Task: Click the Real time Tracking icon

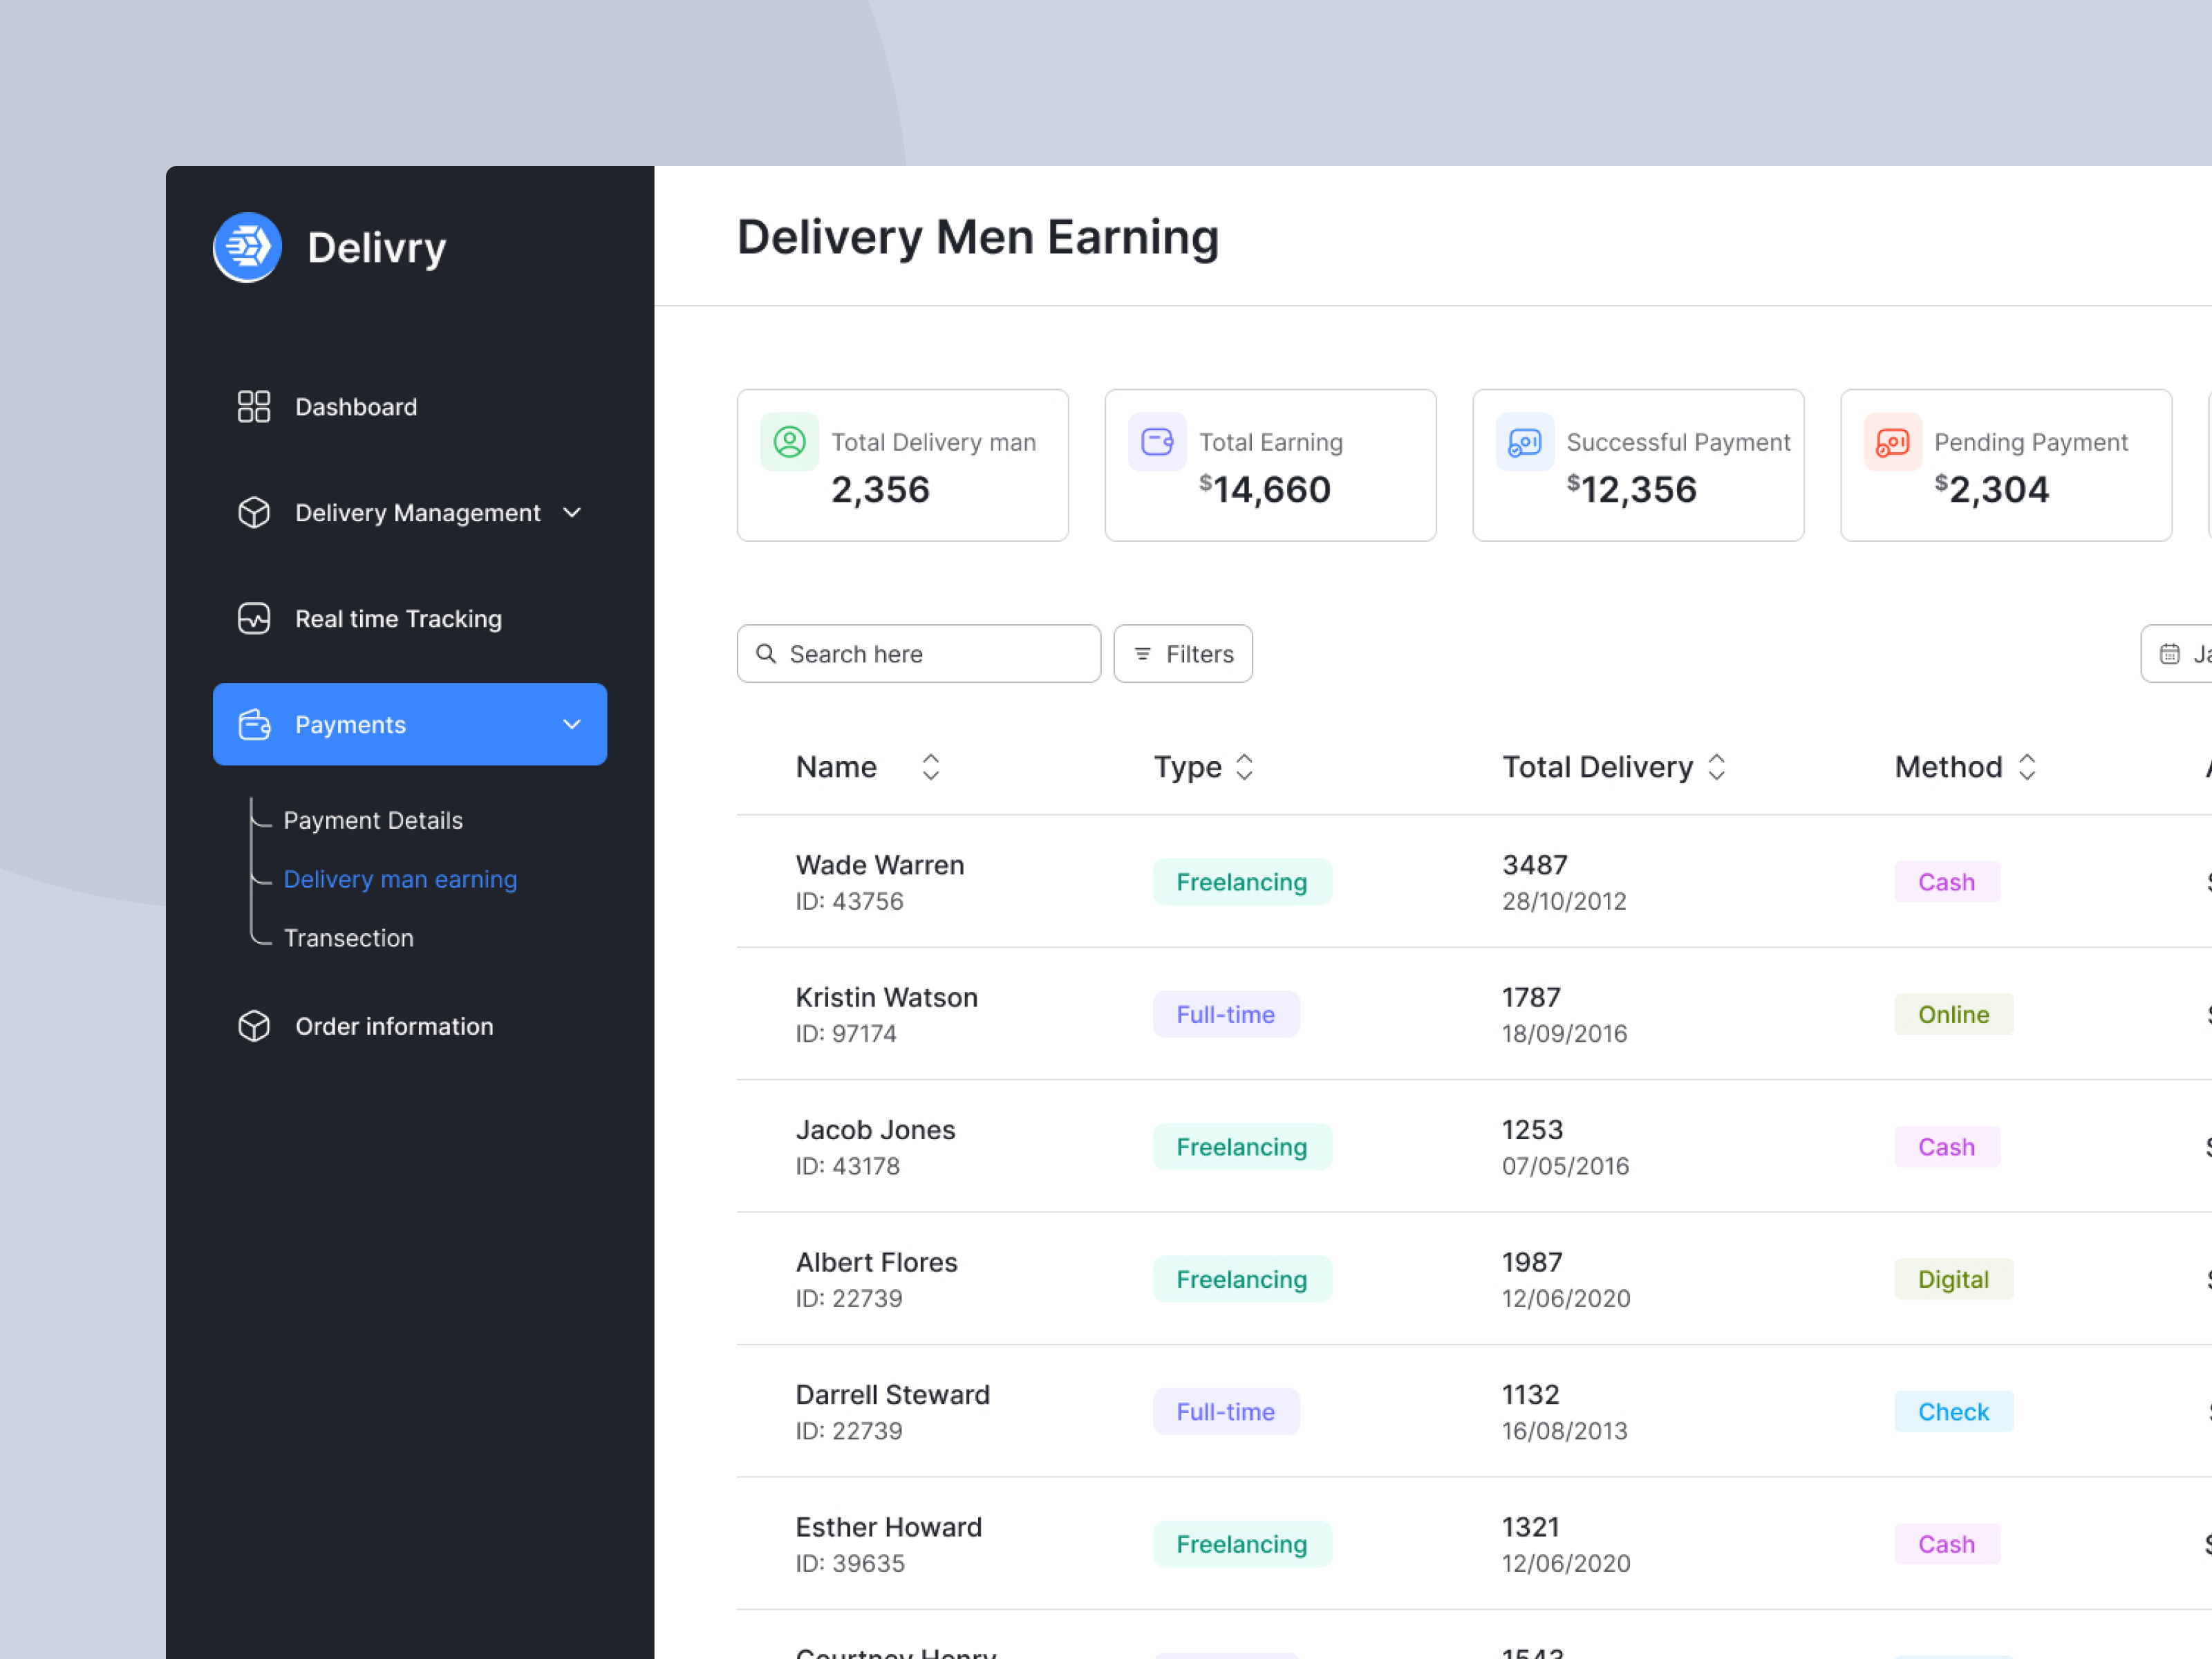Action: click(x=254, y=619)
